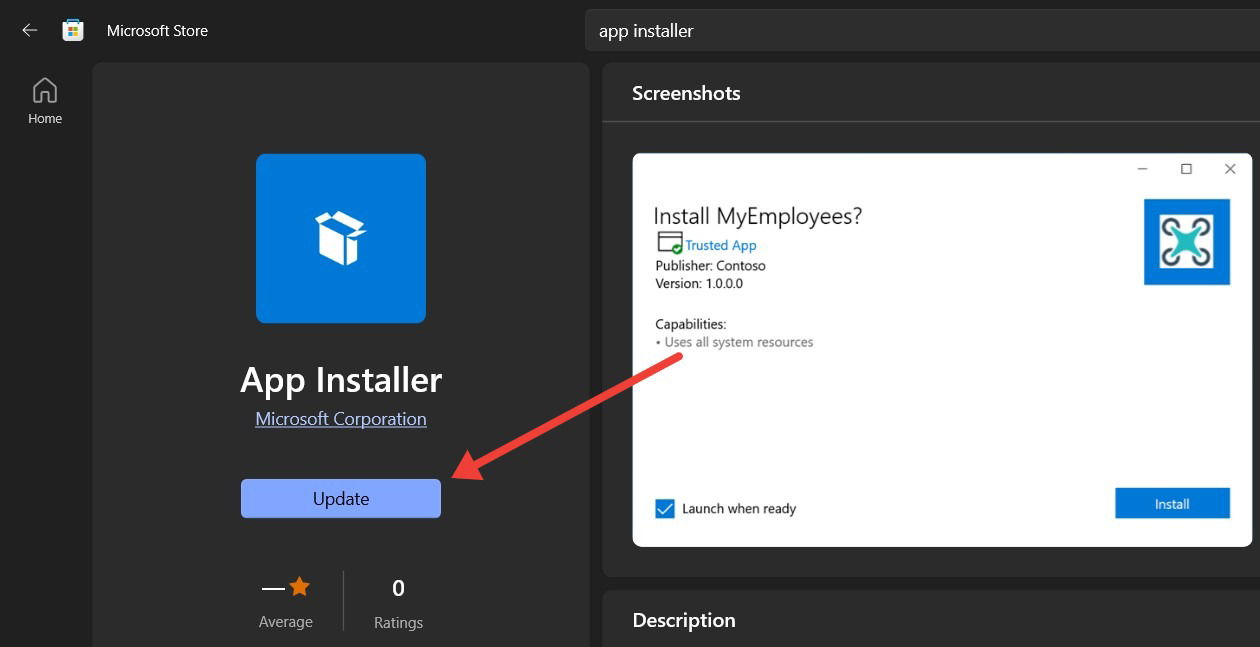
Task: Open the Home sidebar item
Action: [45, 101]
